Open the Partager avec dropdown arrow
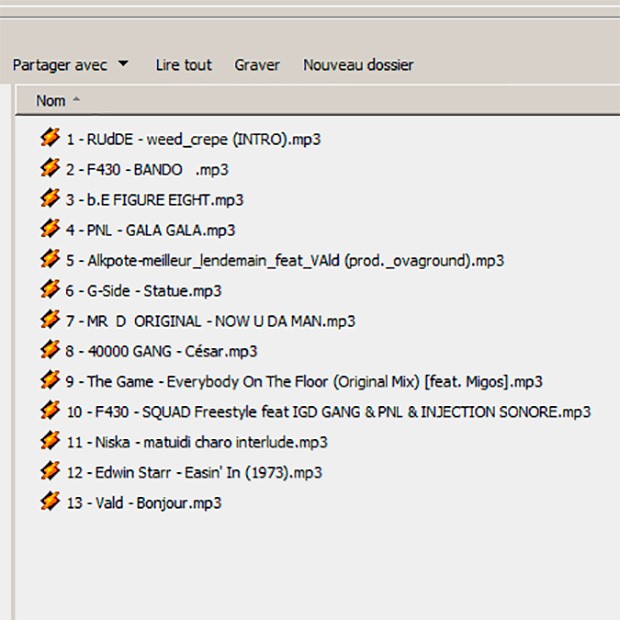 pos(123,64)
